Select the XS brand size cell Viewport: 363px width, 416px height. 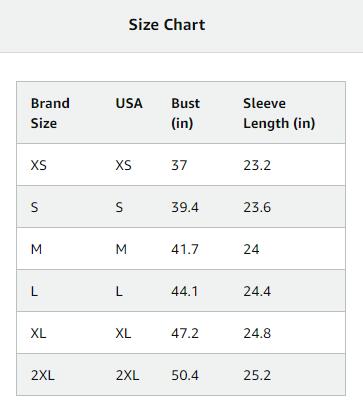click(x=39, y=165)
